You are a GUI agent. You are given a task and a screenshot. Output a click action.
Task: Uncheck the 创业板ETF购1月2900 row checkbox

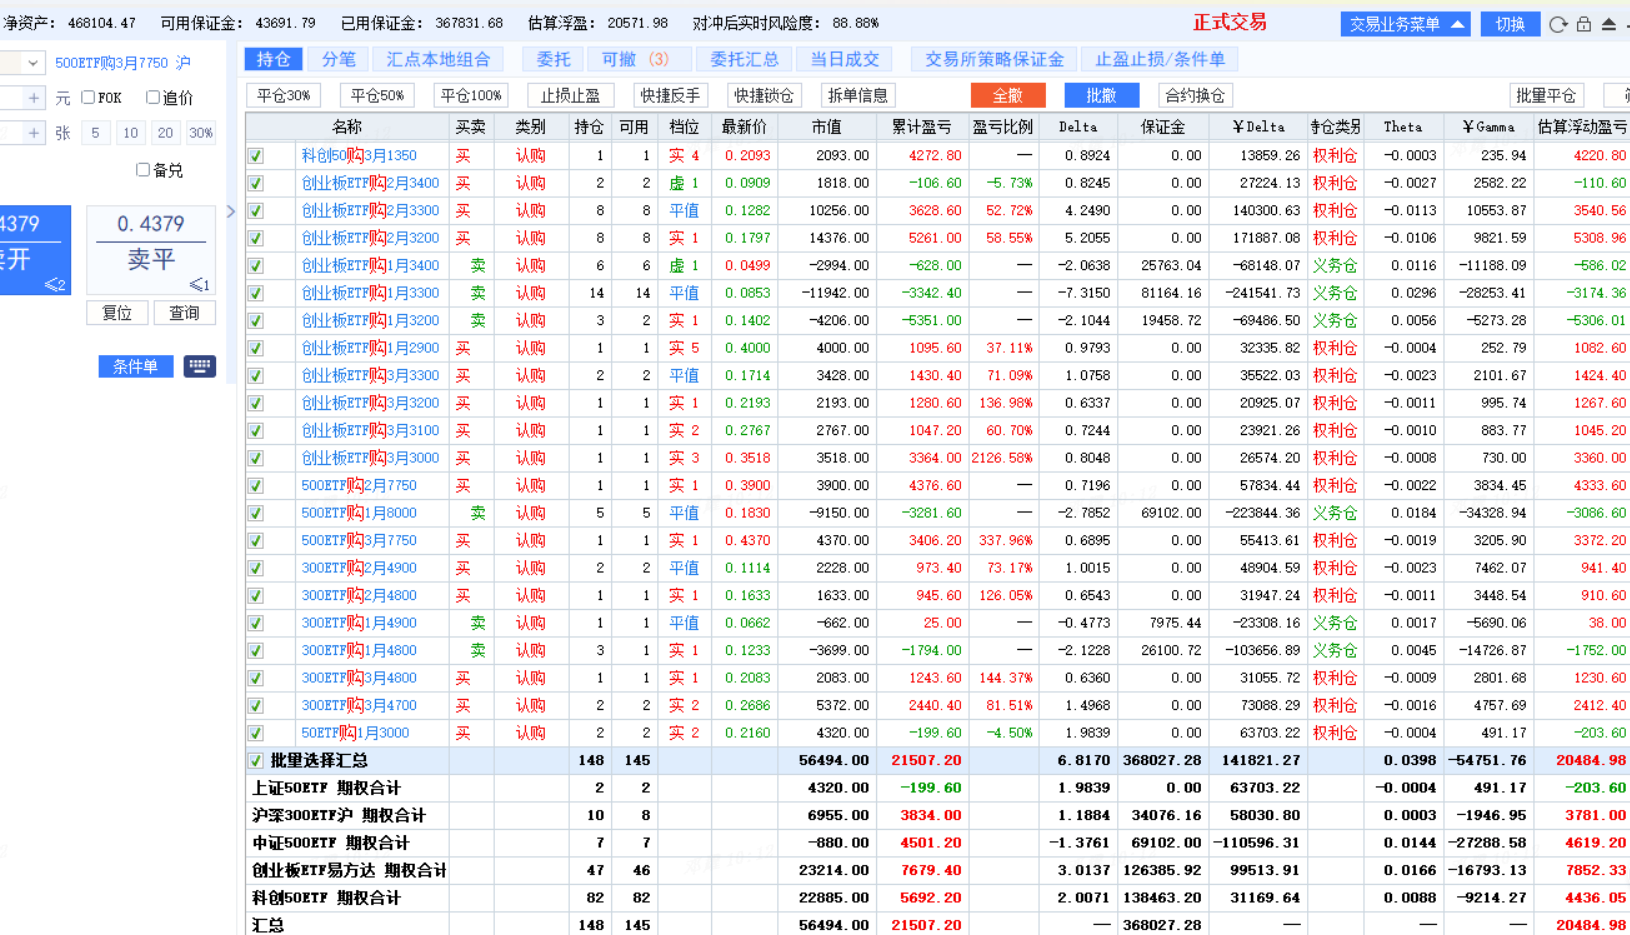[x=256, y=349]
